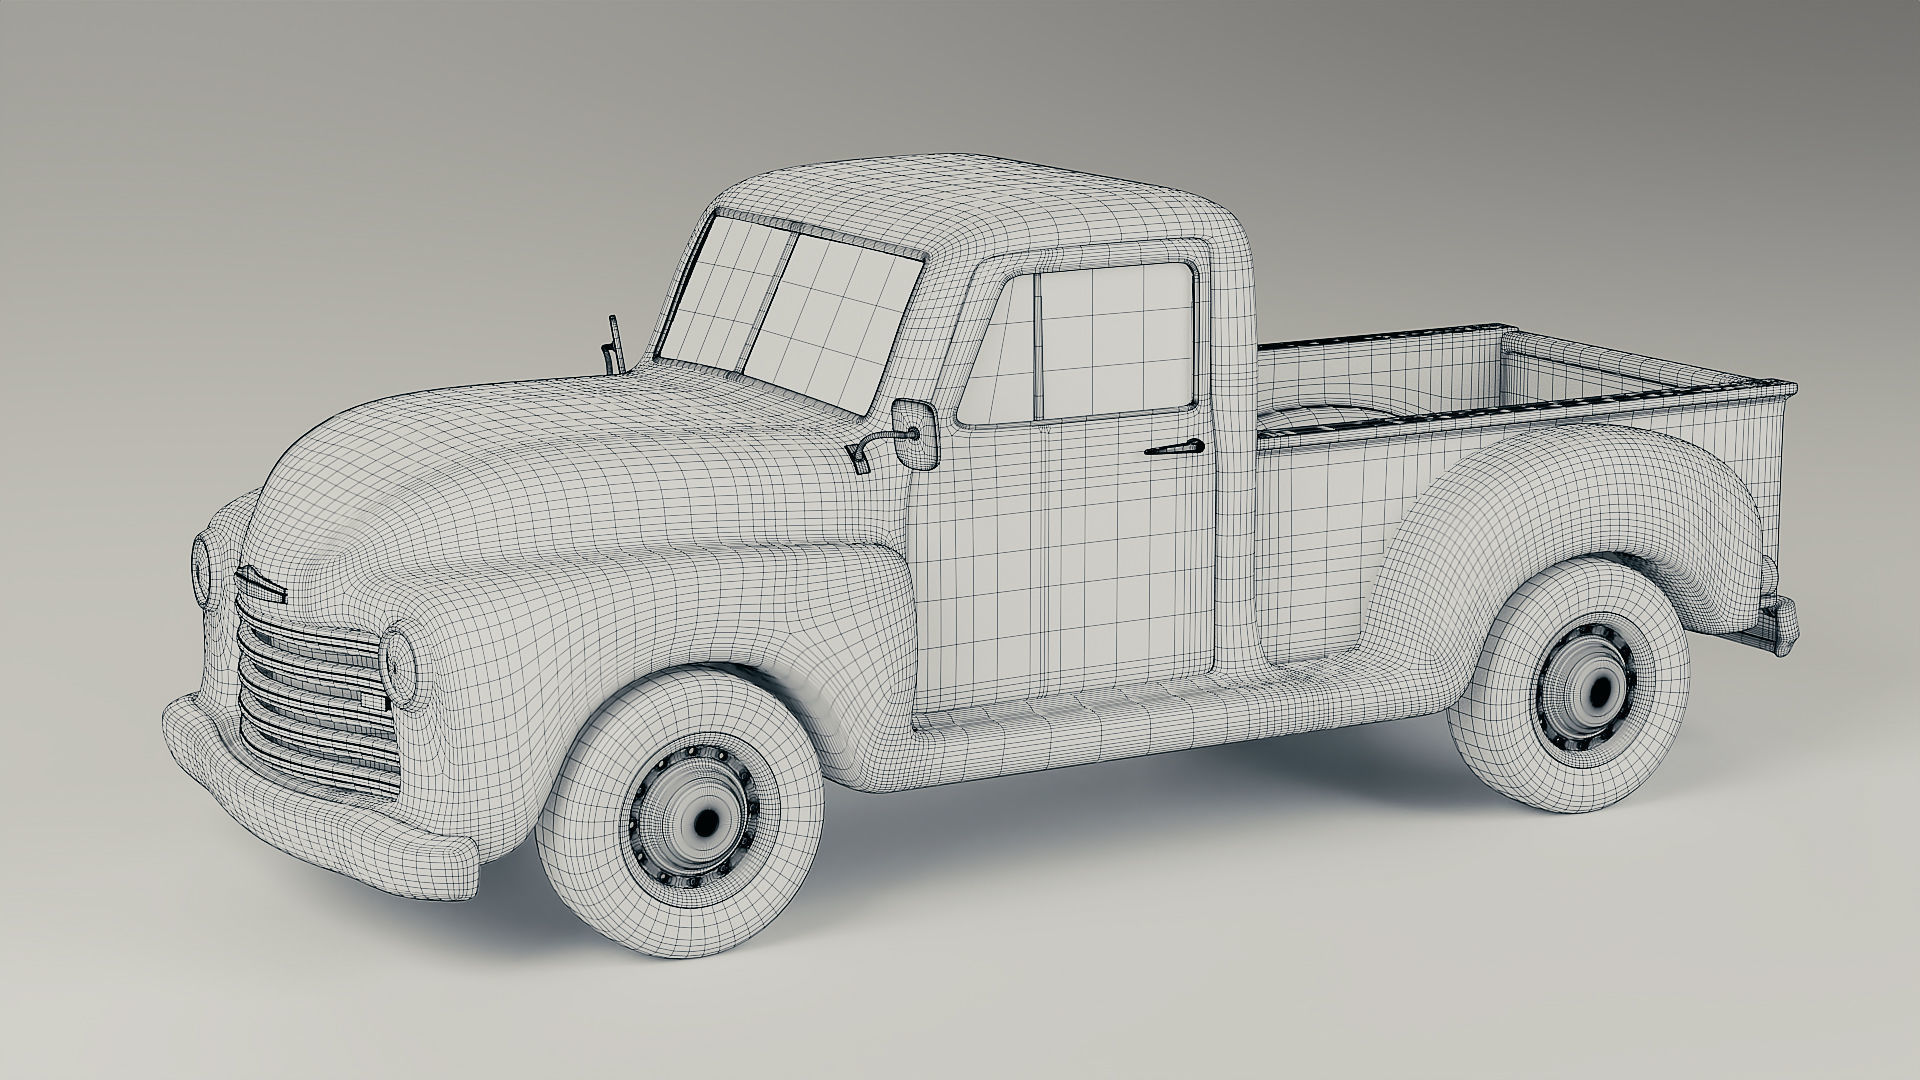The width and height of the screenshot is (1920, 1080).
Task: Click the driver-side door handle
Action: pos(1176,447)
